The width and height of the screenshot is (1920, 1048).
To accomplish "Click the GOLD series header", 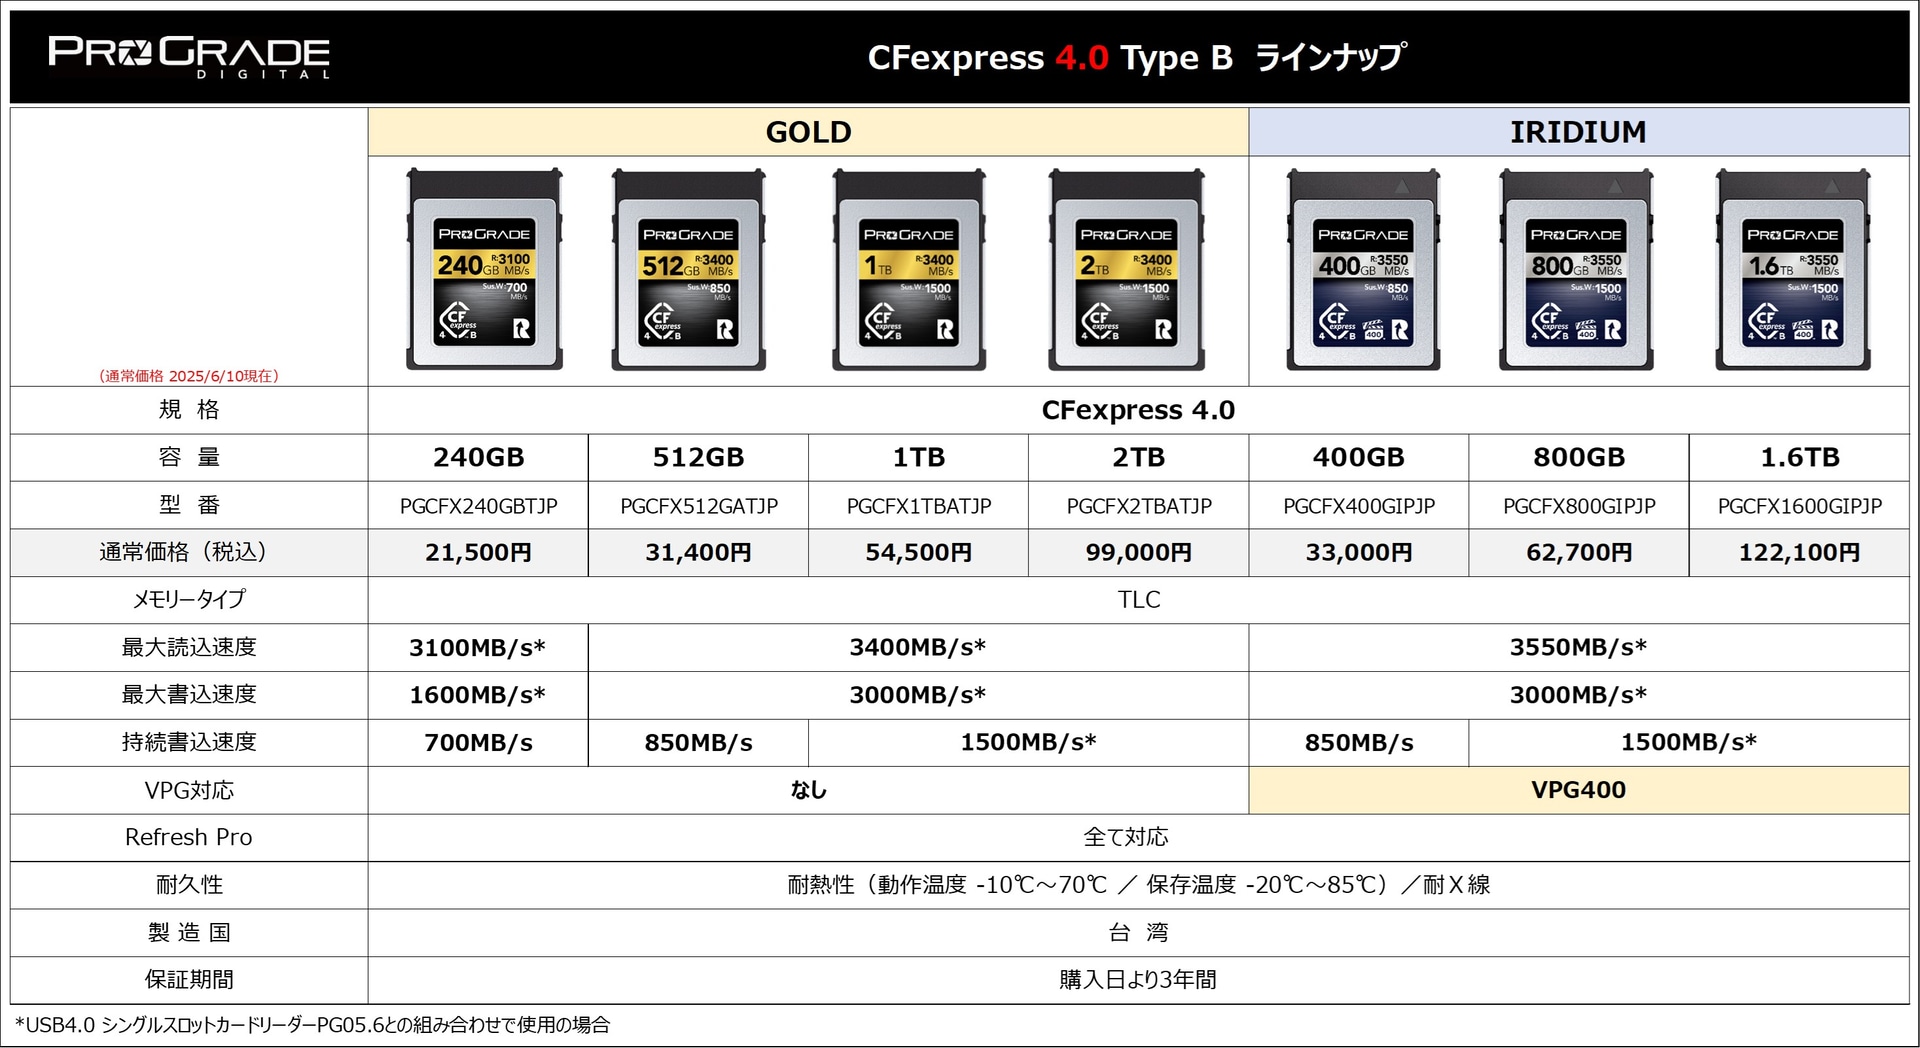I will pyautogui.click(x=808, y=132).
